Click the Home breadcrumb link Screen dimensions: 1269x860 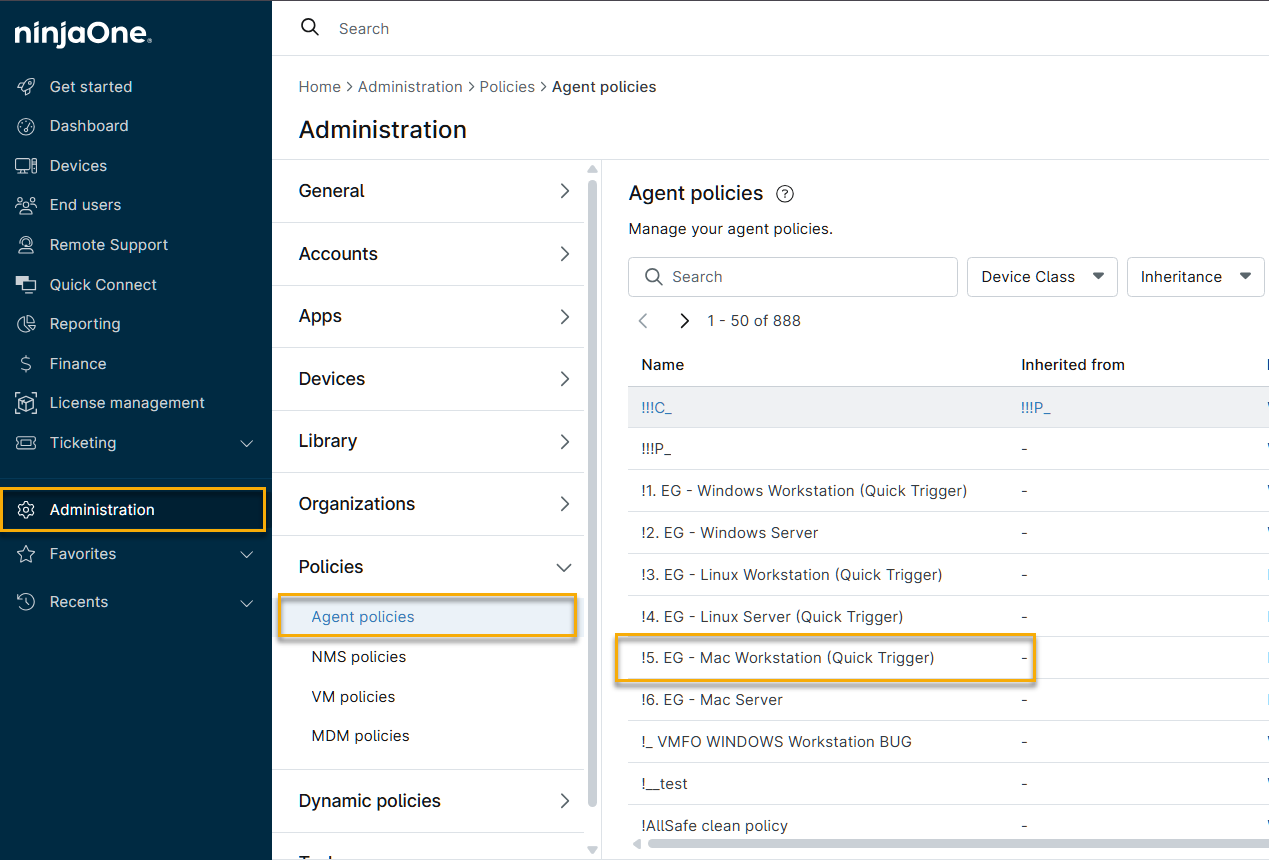point(319,87)
